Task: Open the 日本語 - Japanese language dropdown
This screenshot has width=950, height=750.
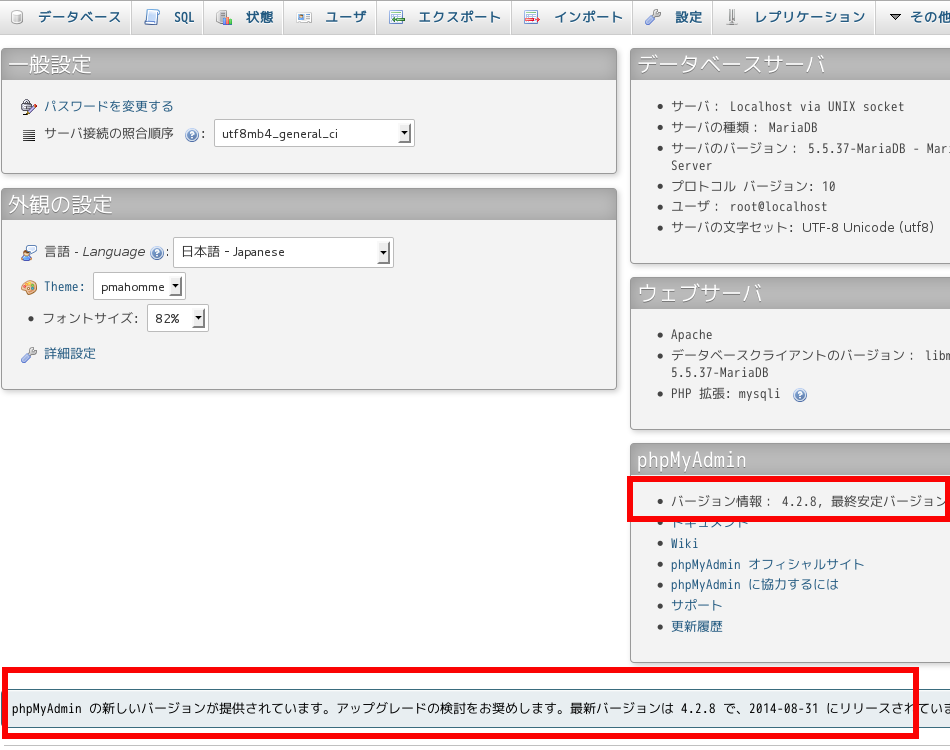Action: point(283,252)
